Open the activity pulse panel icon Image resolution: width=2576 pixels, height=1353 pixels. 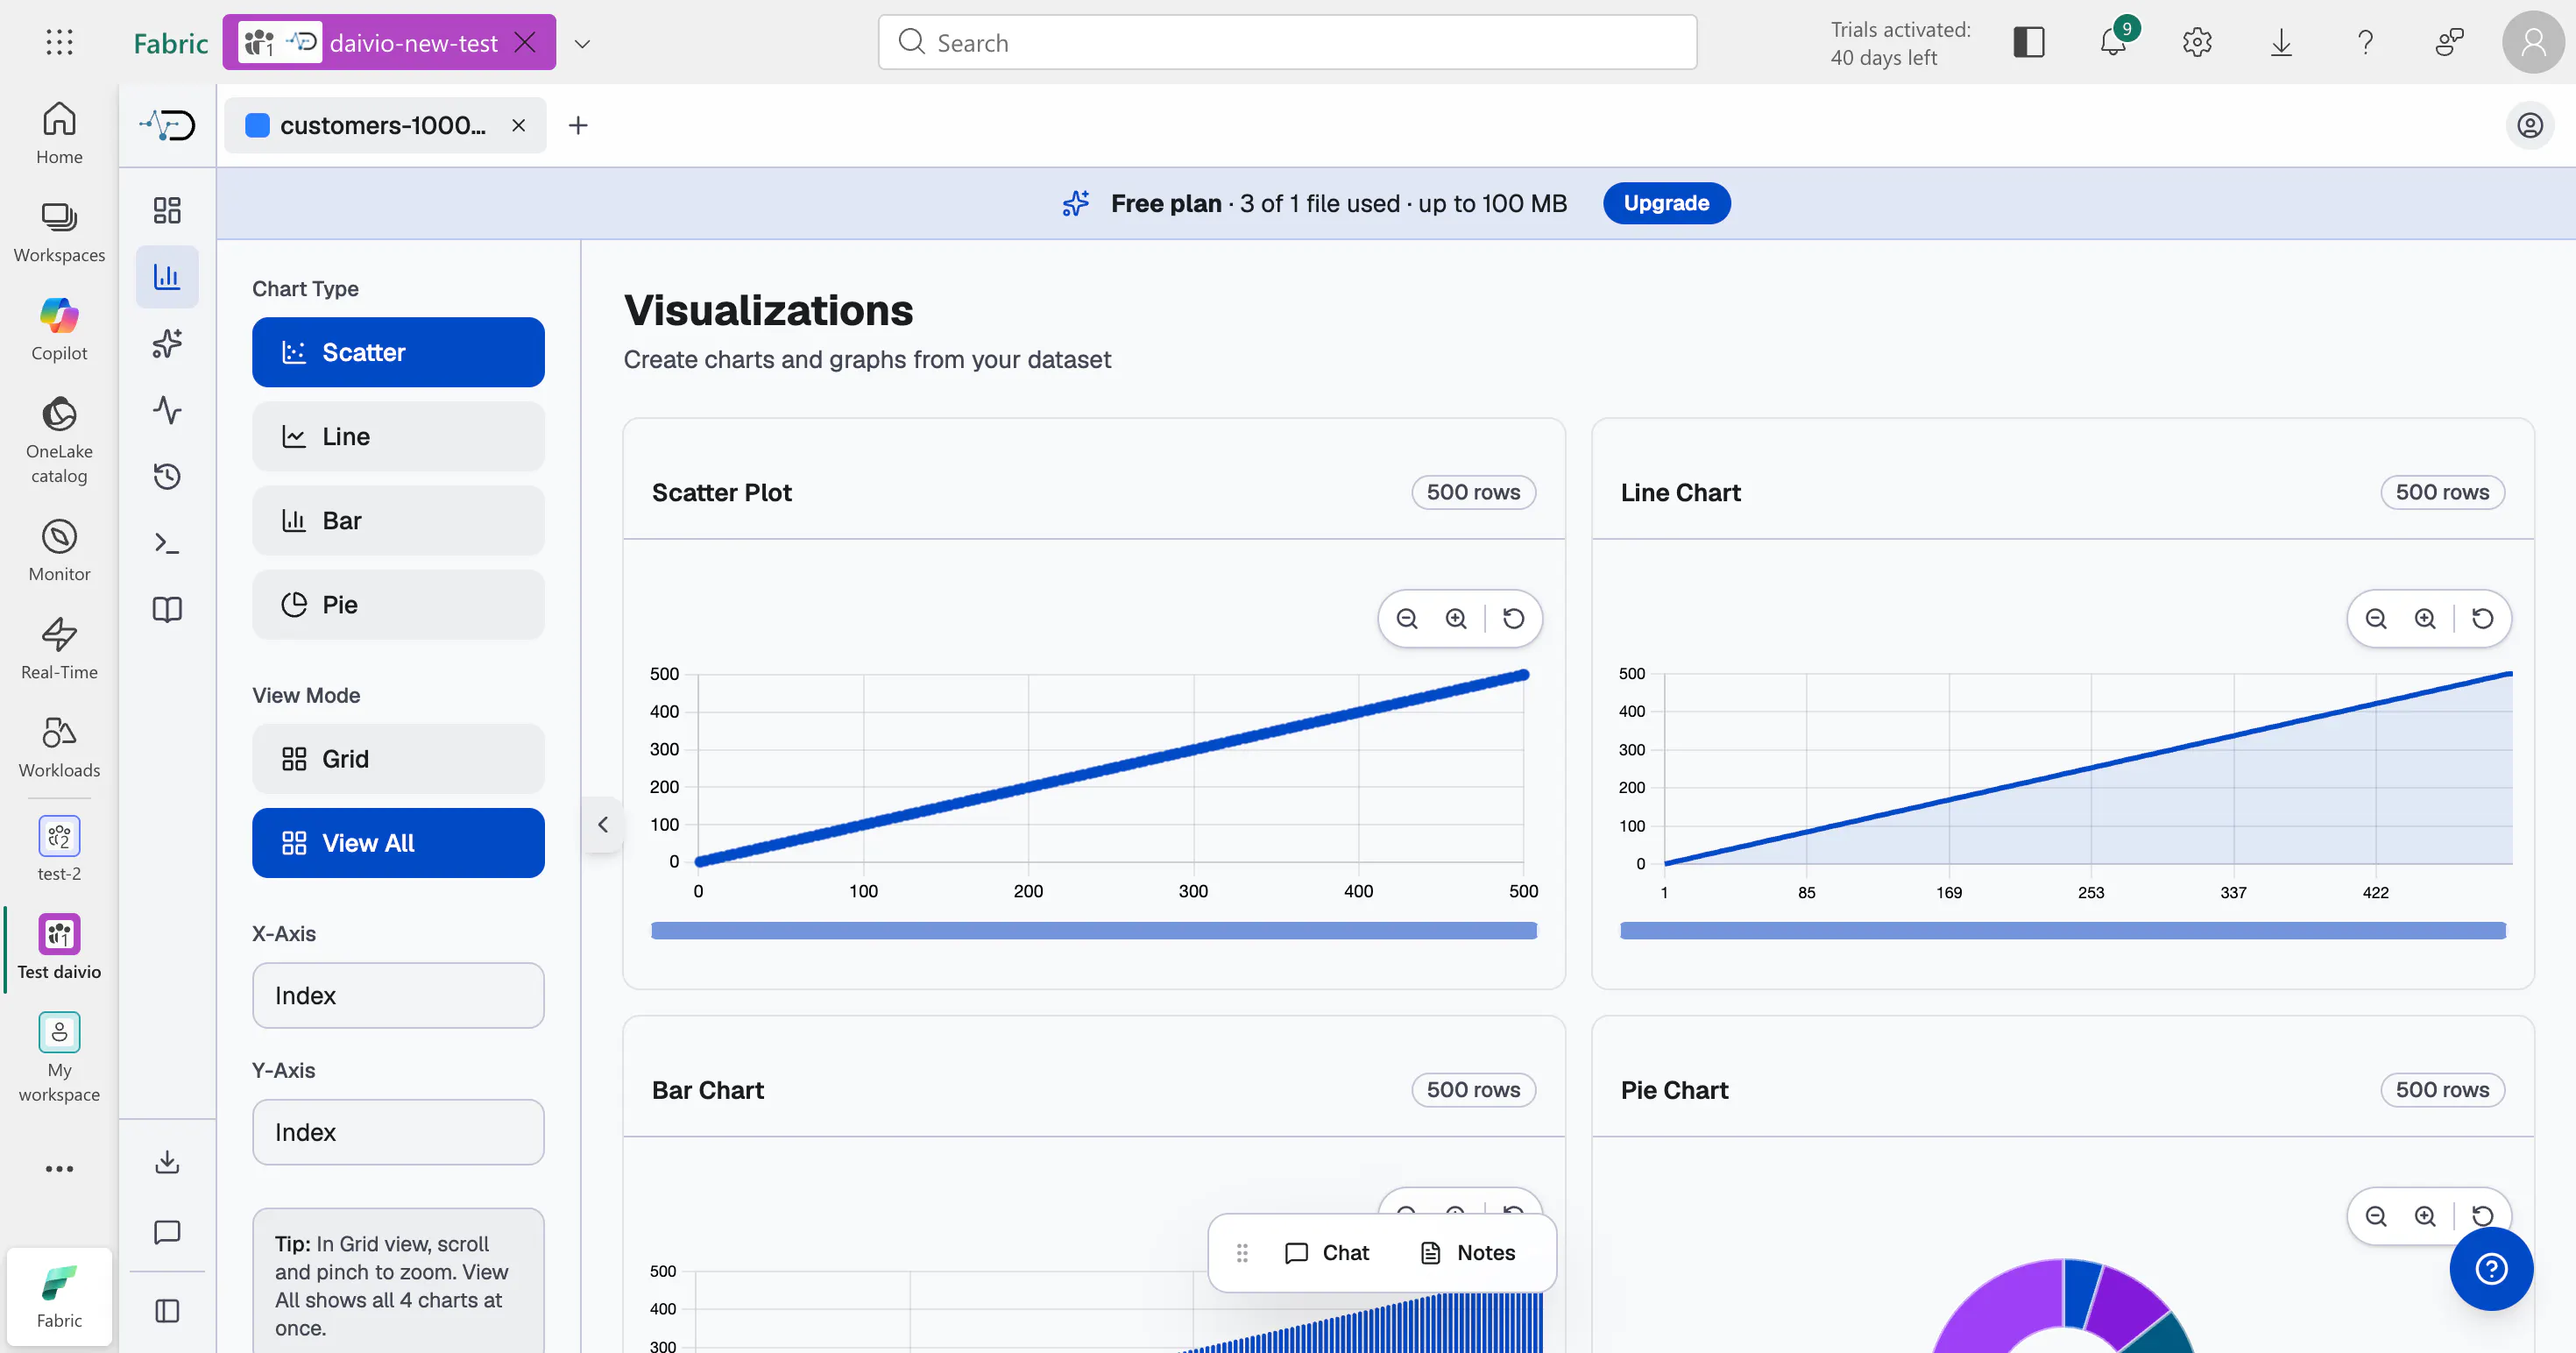[x=167, y=410]
